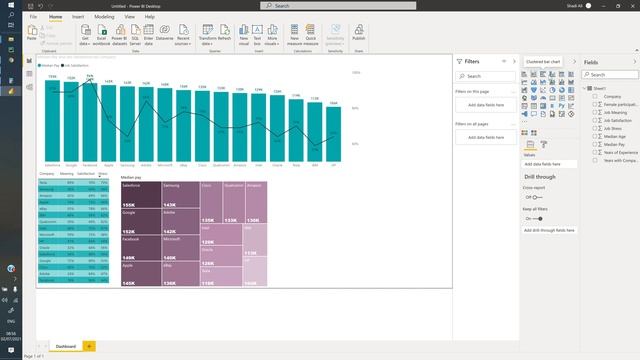Insert the Q&A visual
This screenshot has width=640, height=360.
click(x=533, y=114)
